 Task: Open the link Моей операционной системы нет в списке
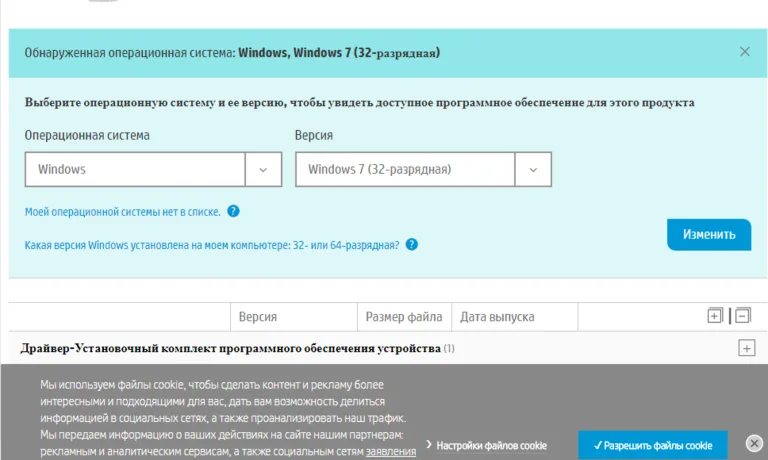click(x=122, y=212)
